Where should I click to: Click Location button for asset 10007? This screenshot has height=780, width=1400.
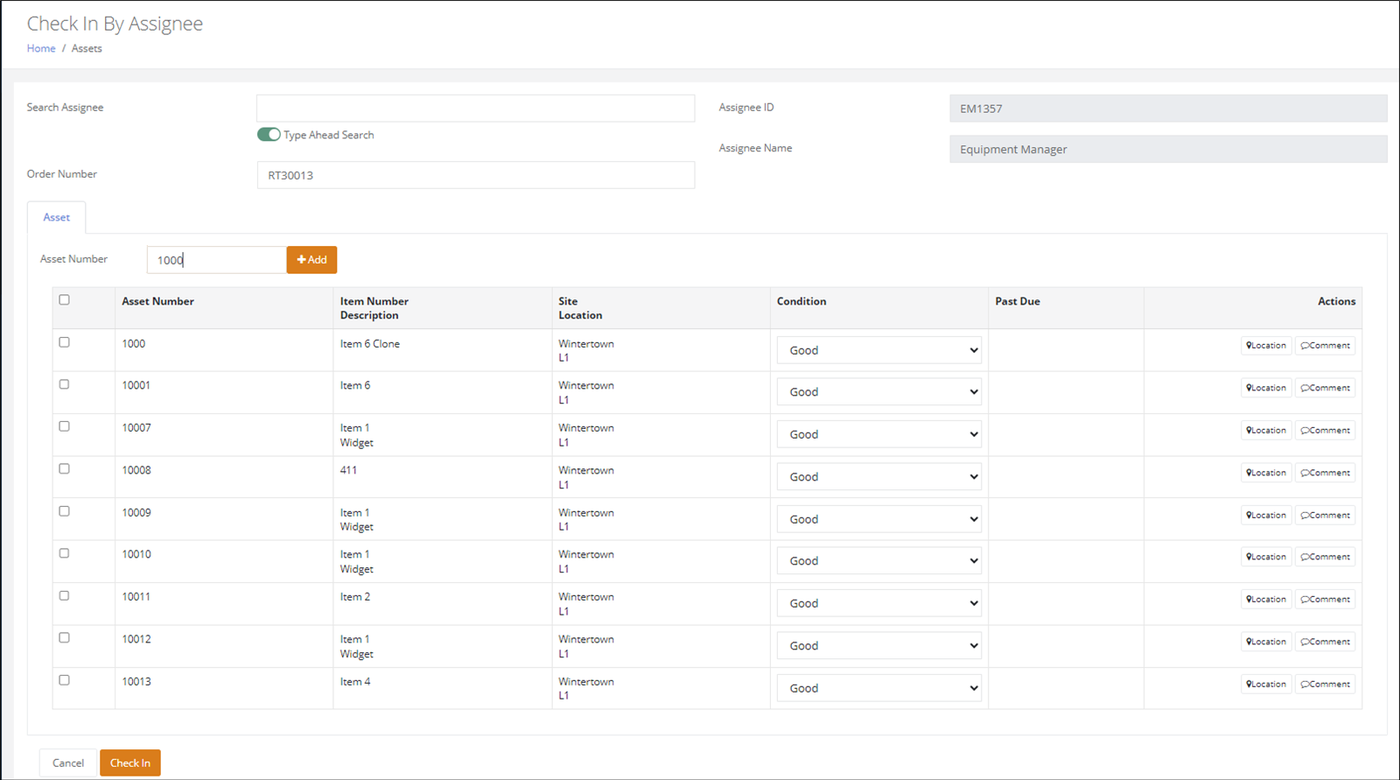pyautogui.click(x=1266, y=430)
